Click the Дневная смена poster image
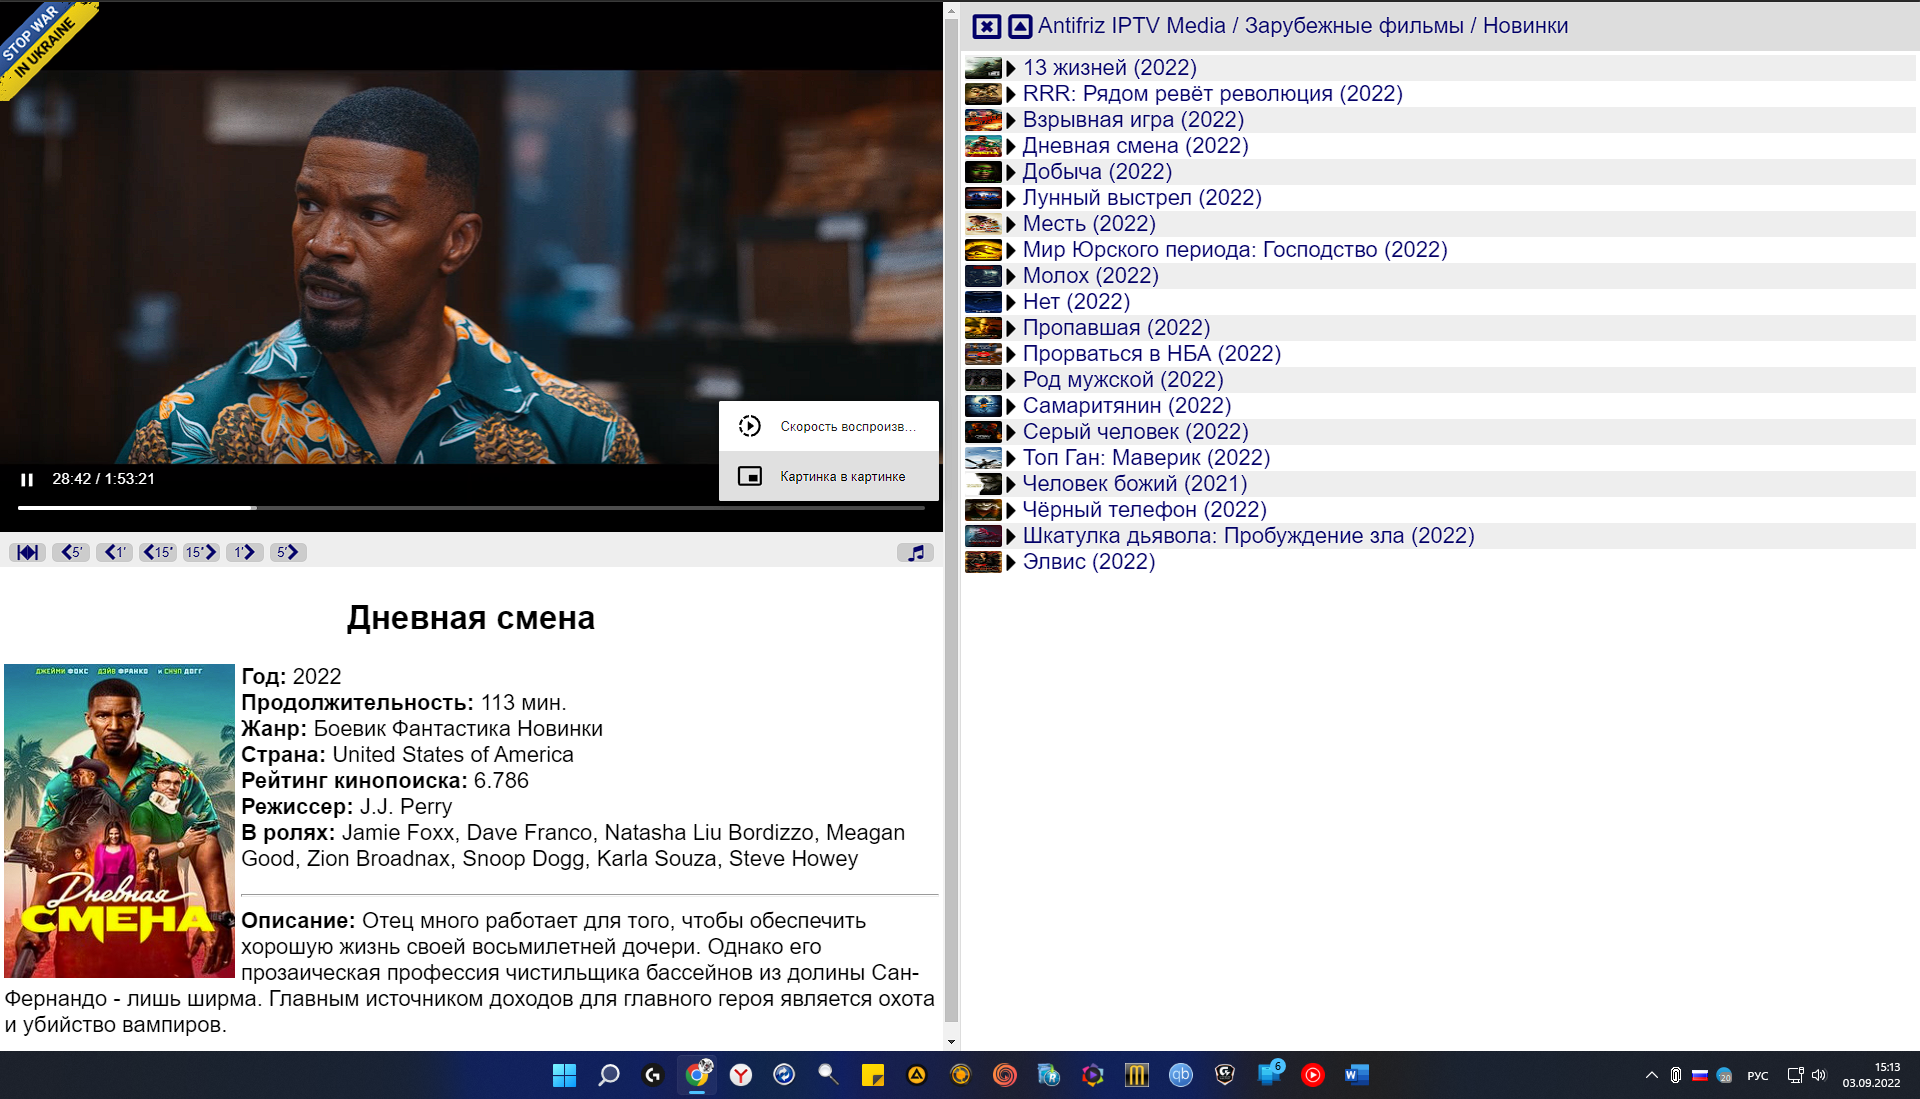This screenshot has width=1920, height=1099. (x=119, y=820)
